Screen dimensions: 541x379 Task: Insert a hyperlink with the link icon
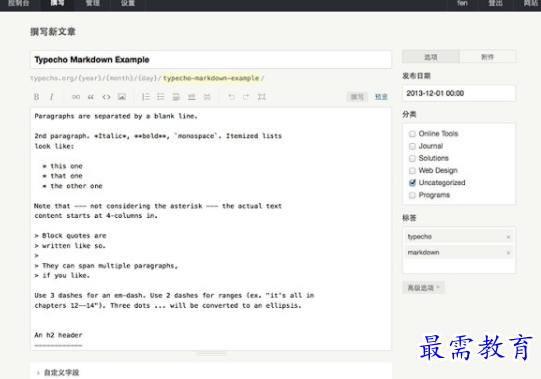point(76,97)
